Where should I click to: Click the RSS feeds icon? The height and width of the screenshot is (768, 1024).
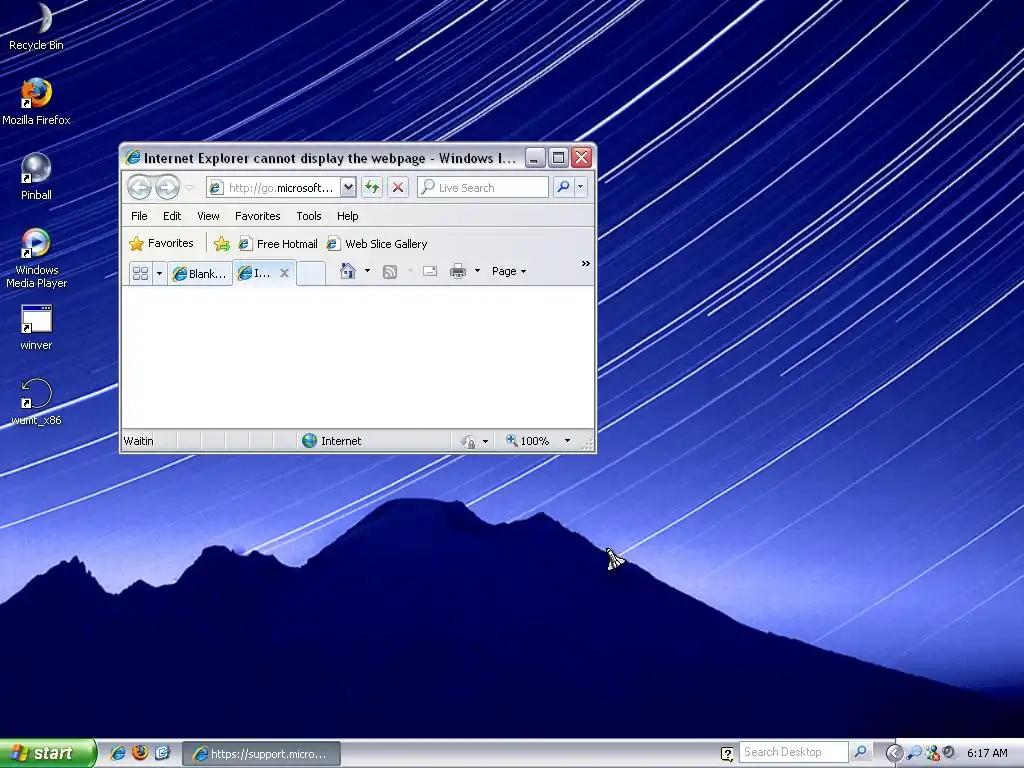click(x=390, y=272)
